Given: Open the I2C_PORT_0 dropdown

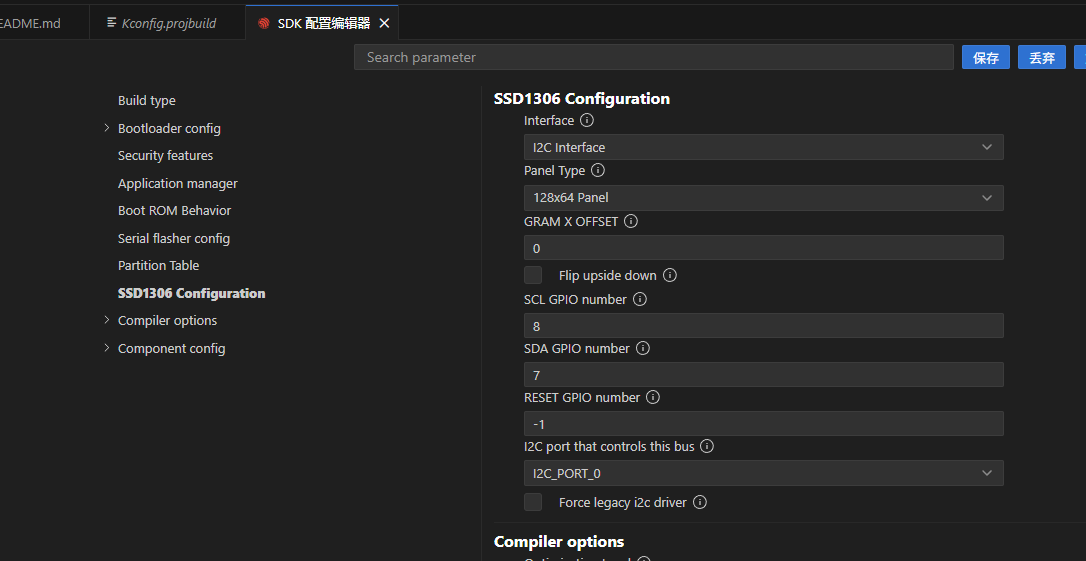Looking at the screenshot, I should click(x=763, y=473).
